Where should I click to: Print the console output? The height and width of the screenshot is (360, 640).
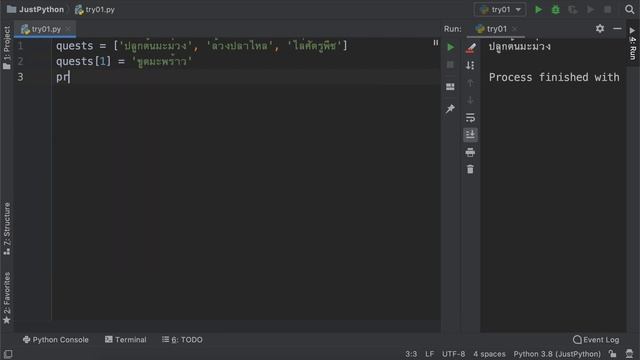pos(470,152)
